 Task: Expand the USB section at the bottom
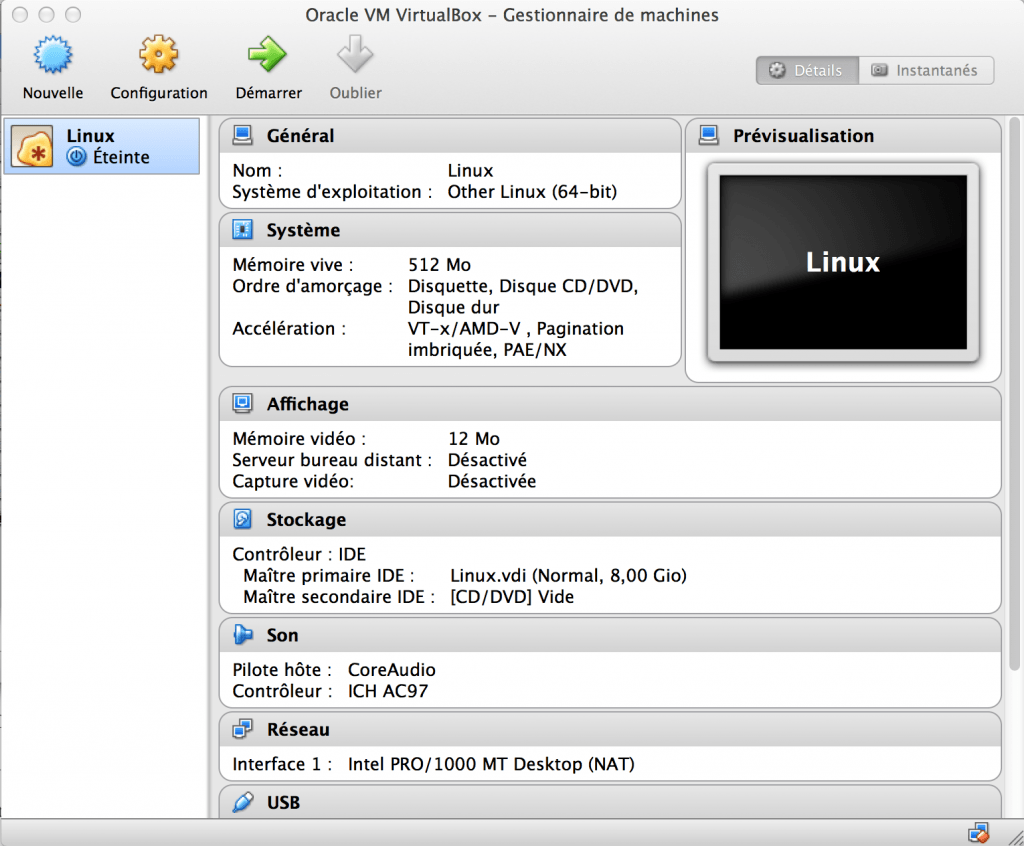pos(285,802)
